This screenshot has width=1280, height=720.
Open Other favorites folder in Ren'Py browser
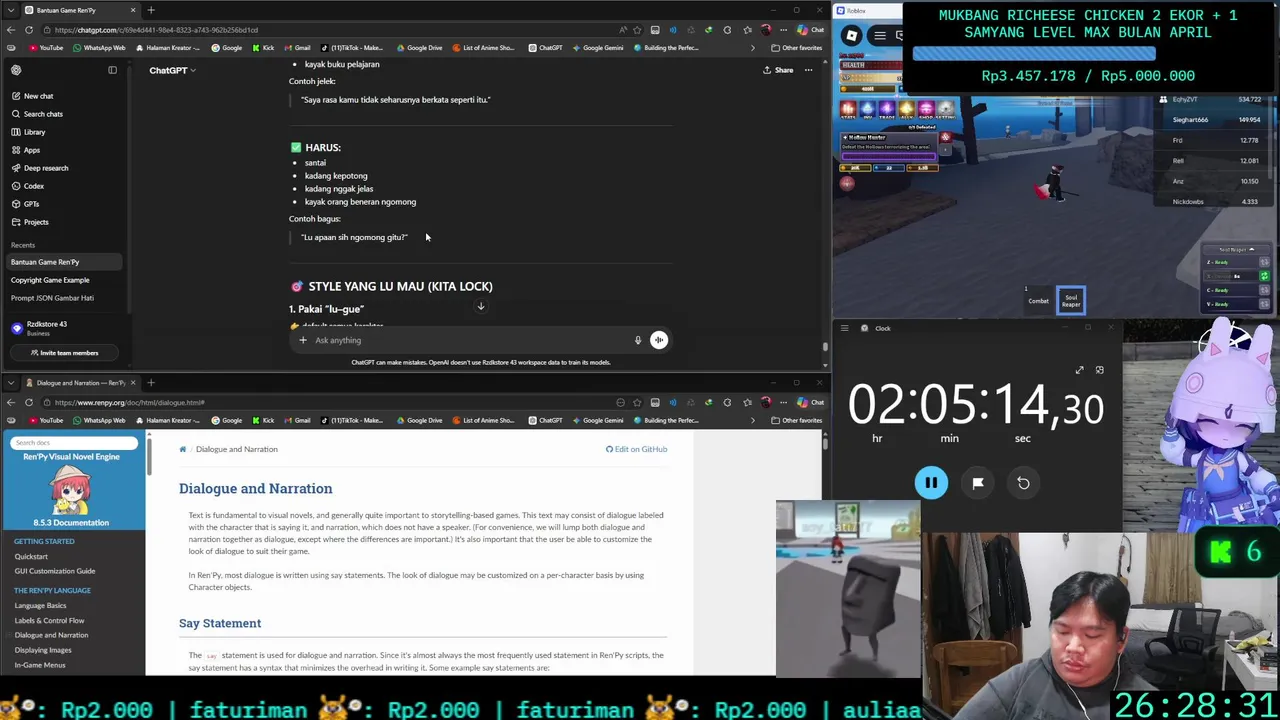tap(797, 420)
